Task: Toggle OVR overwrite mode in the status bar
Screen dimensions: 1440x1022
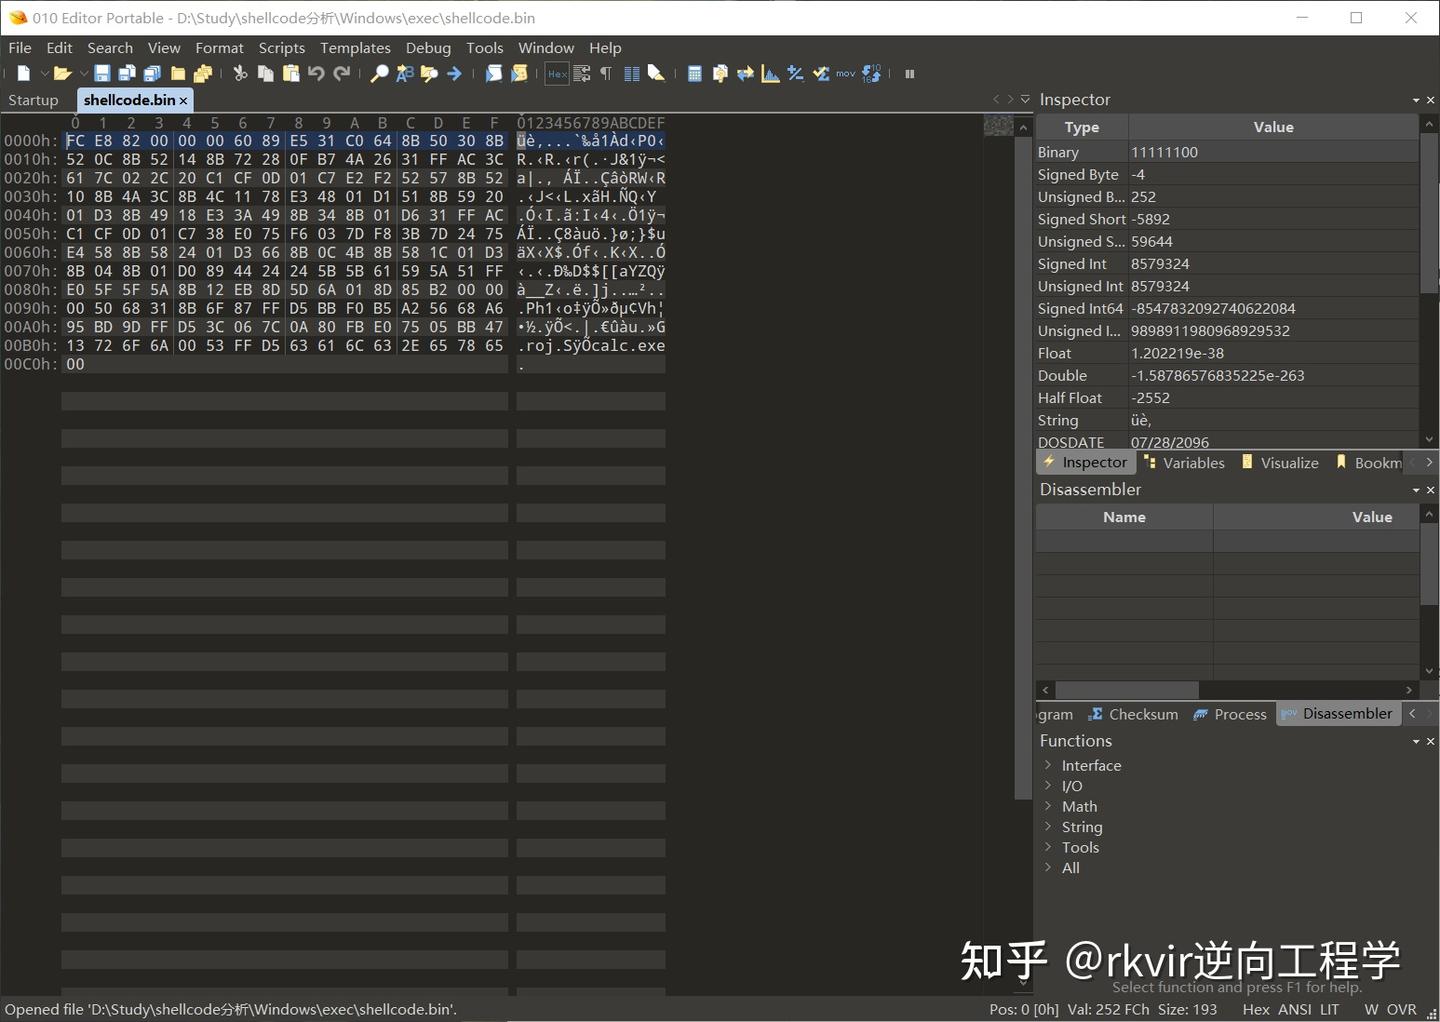Action: point(1403,1009)
